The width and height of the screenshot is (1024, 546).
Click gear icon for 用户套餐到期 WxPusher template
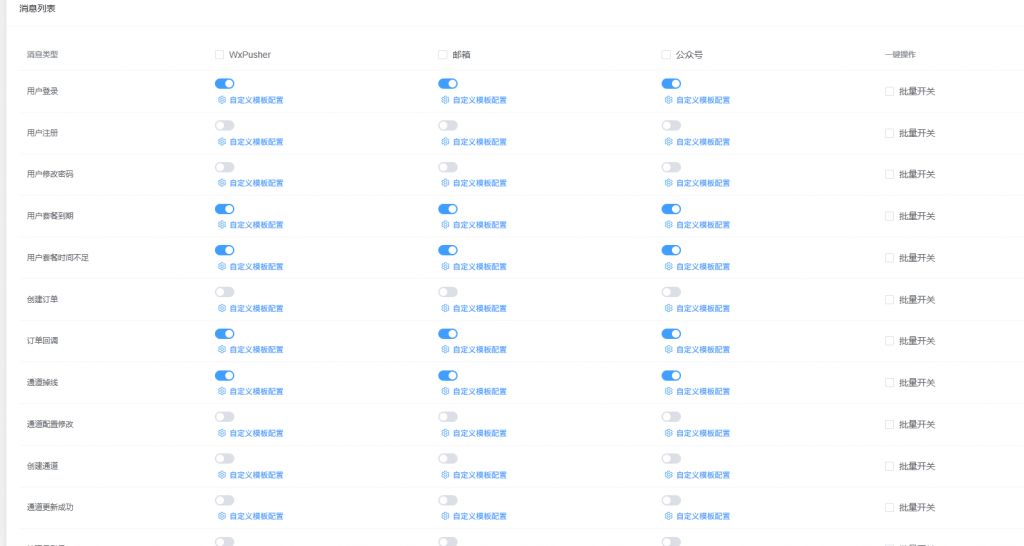tap(222, 225)
